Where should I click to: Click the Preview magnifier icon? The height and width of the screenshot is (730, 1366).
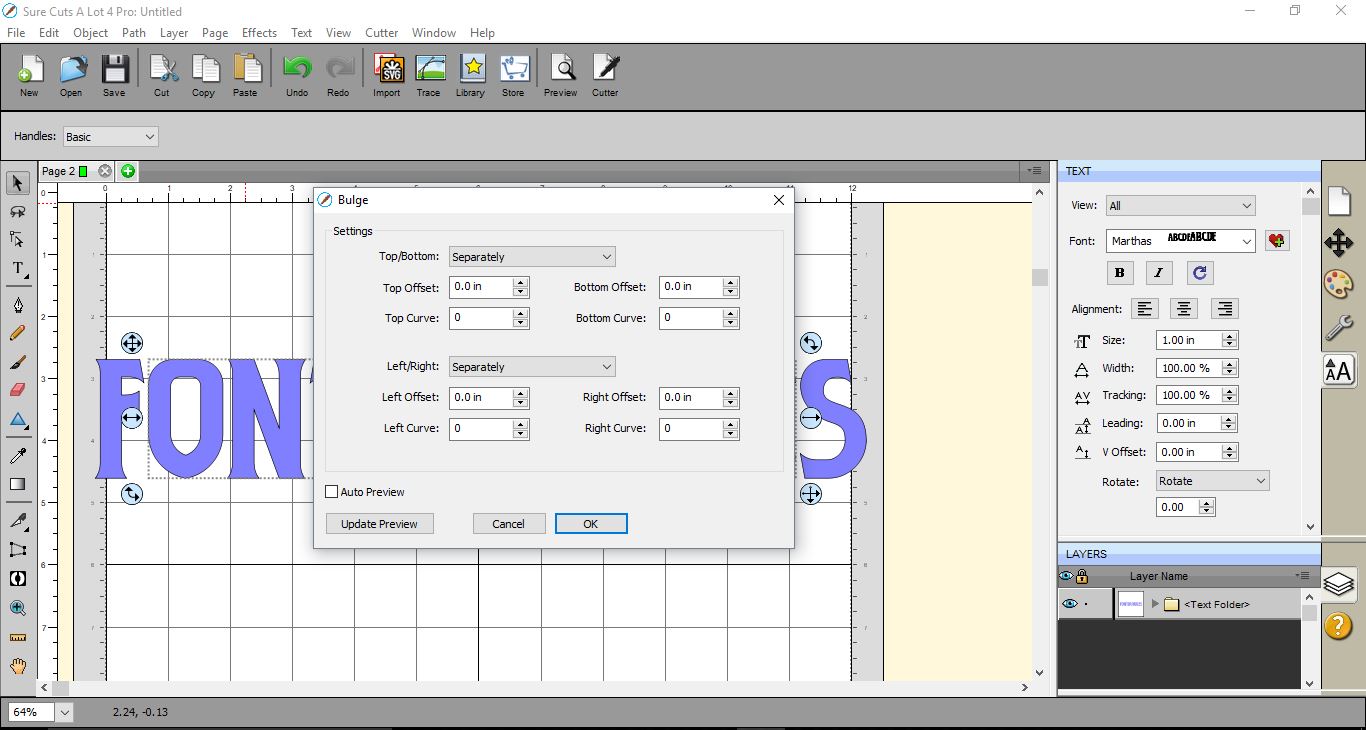point(561,75)
